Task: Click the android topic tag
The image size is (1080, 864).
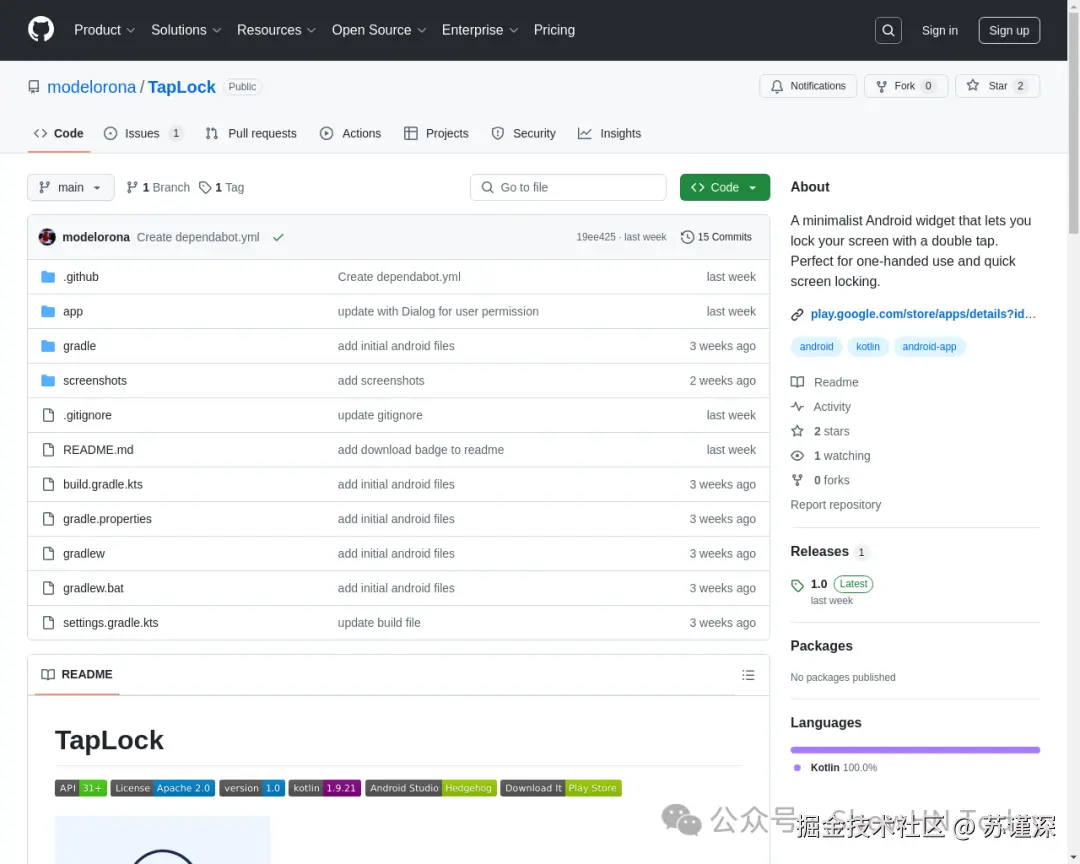Action: [x=816, y=347]
